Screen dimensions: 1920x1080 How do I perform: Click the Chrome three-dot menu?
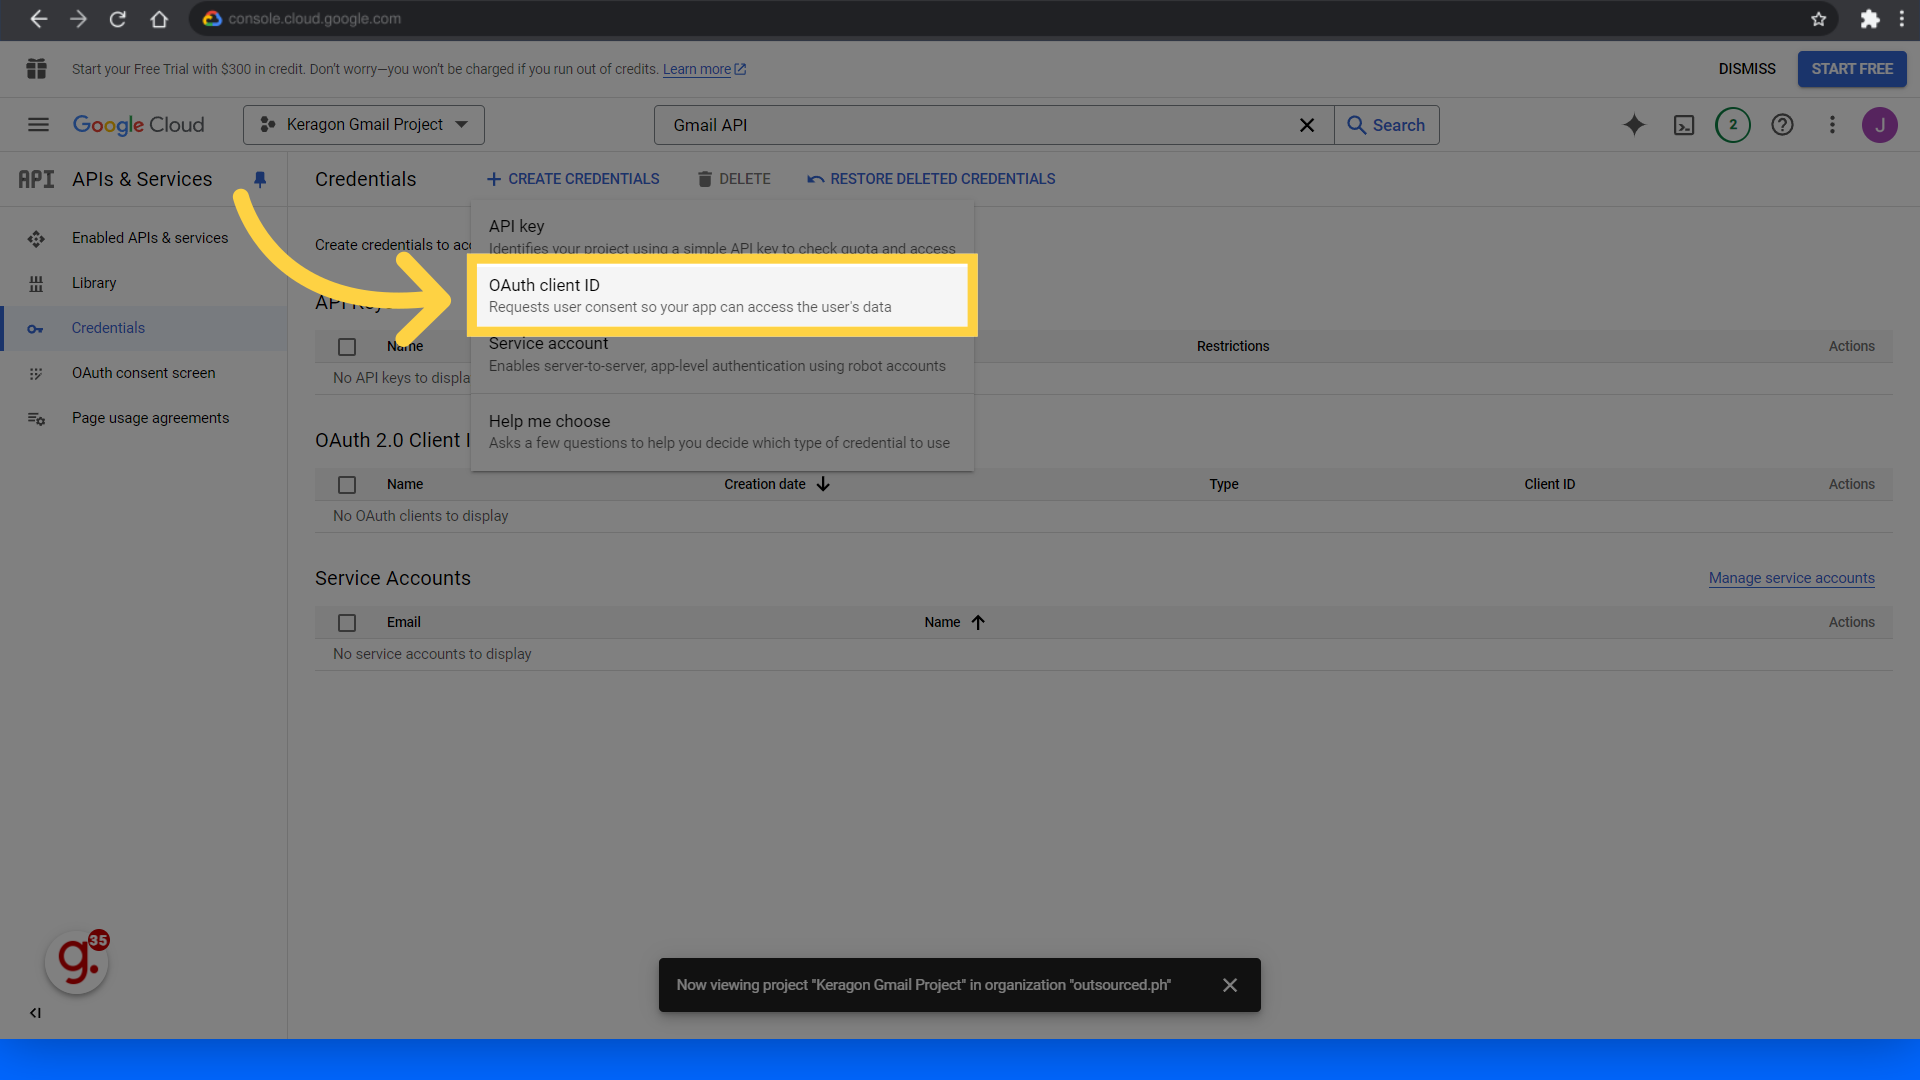pos(1902,19)
